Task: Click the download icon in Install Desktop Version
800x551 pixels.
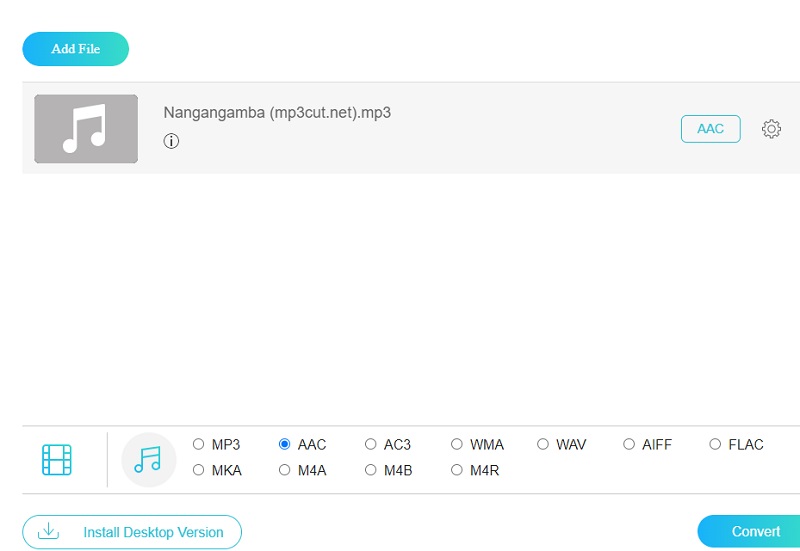Action: pos(48,532)
